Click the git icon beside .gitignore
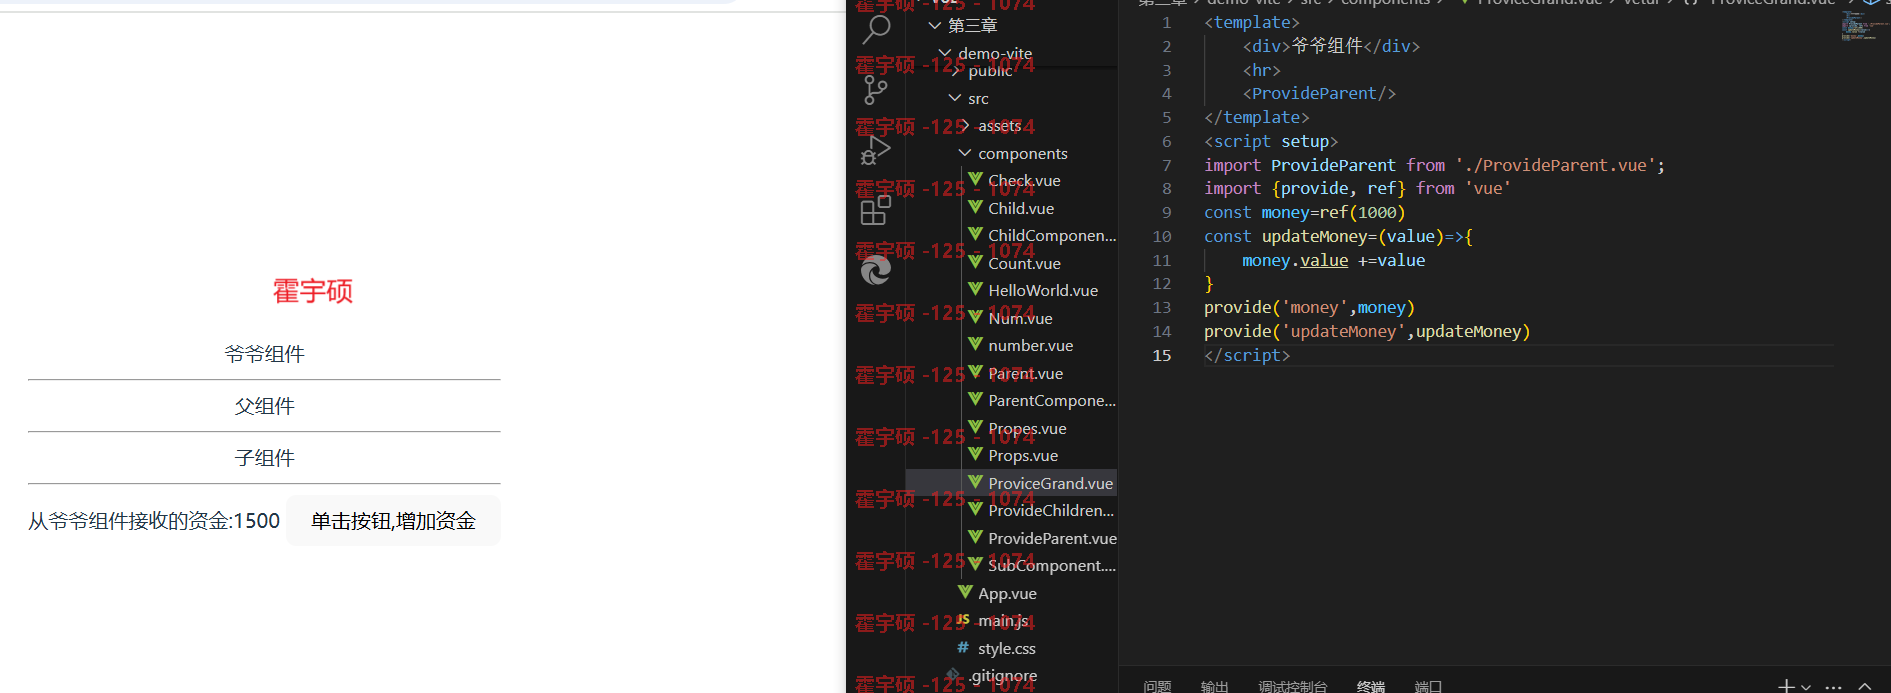 954,675
